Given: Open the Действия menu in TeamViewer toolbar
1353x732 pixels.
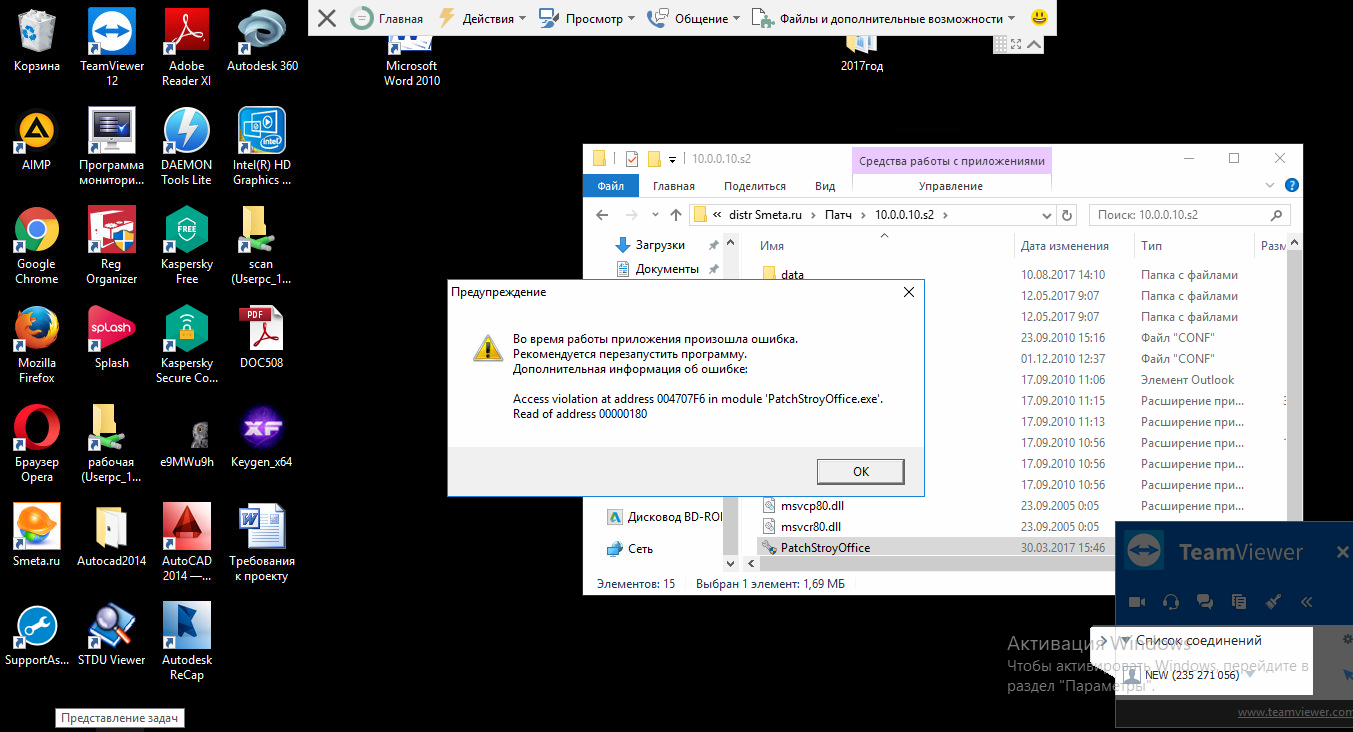Looking at the screenshot, I should point(482,18).
